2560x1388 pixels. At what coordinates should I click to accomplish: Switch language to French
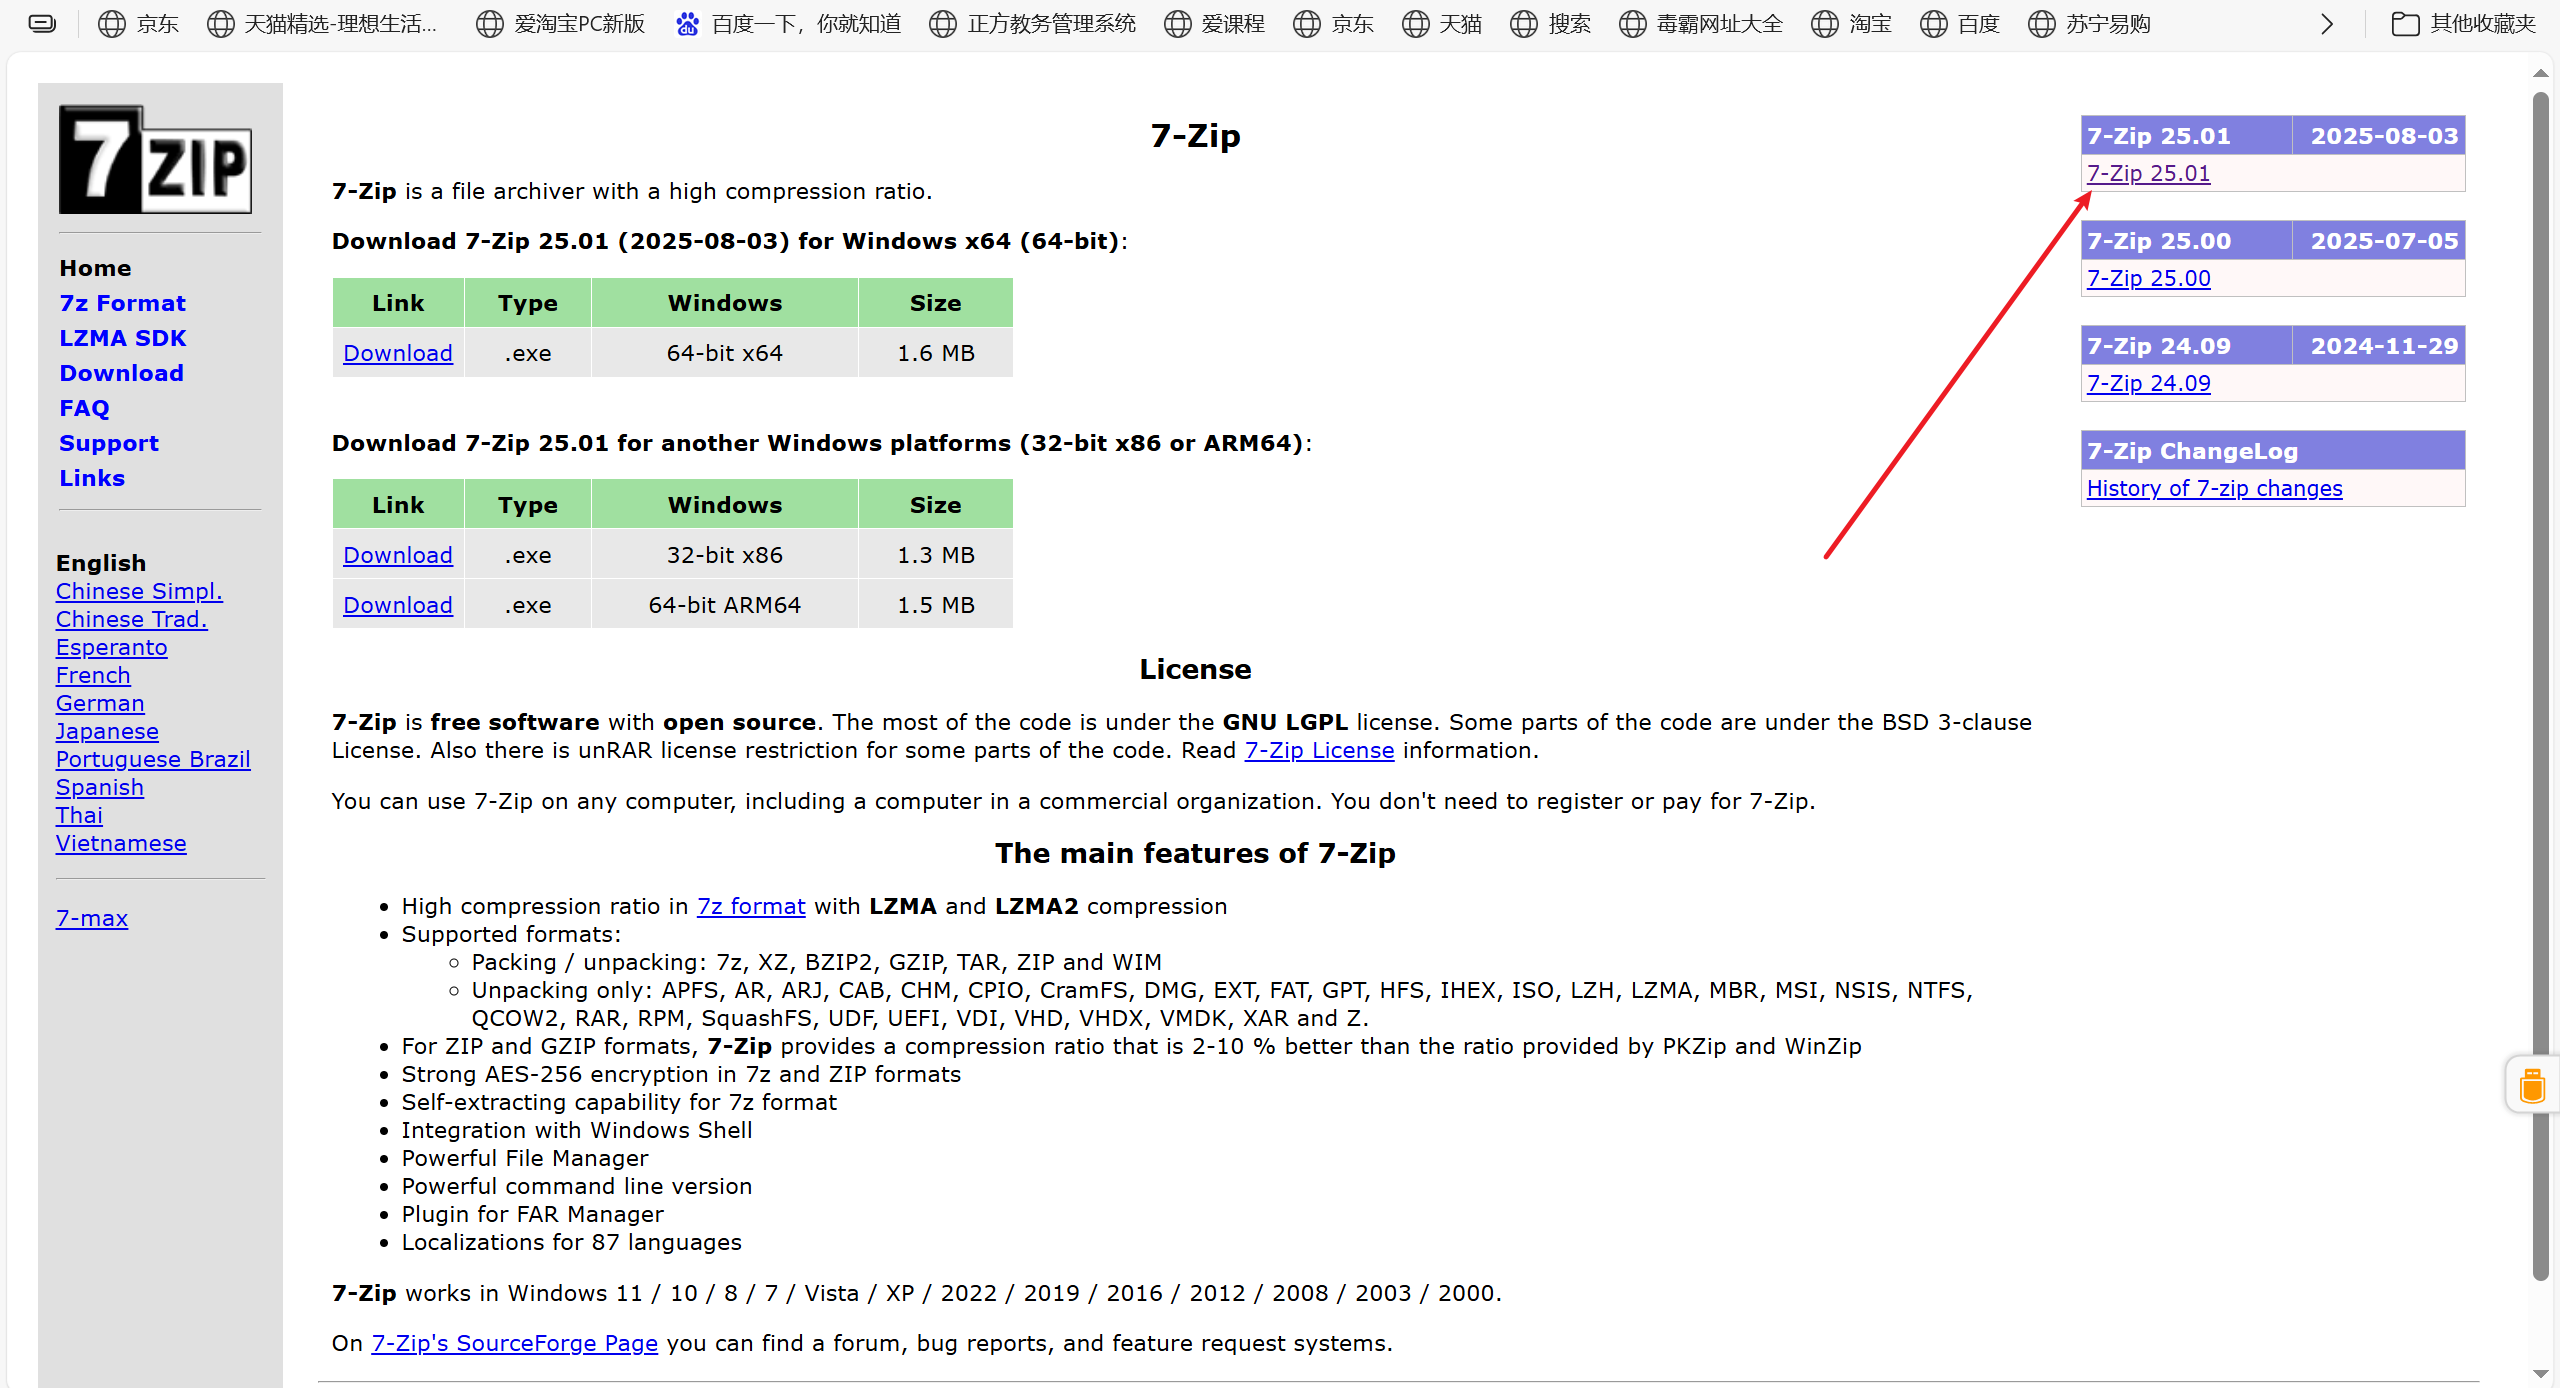[93, 675]
